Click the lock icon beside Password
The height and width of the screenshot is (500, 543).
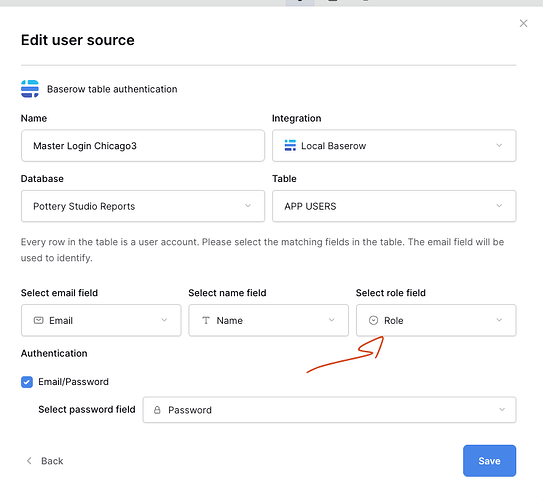pyautogui.click(x=157, y=410)
